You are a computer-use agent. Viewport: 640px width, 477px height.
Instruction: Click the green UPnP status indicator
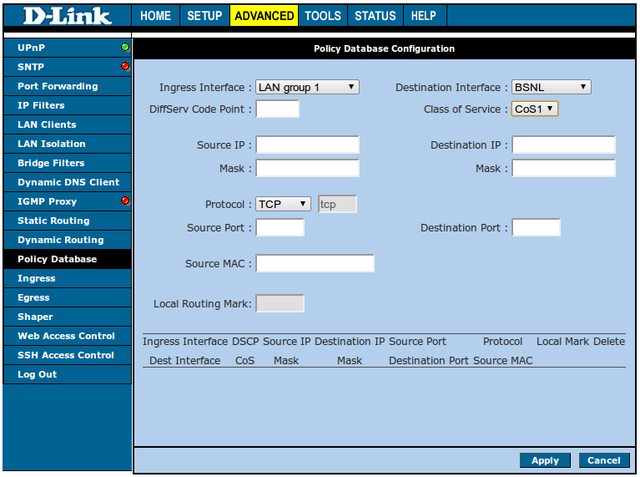(x=125, y=47)
